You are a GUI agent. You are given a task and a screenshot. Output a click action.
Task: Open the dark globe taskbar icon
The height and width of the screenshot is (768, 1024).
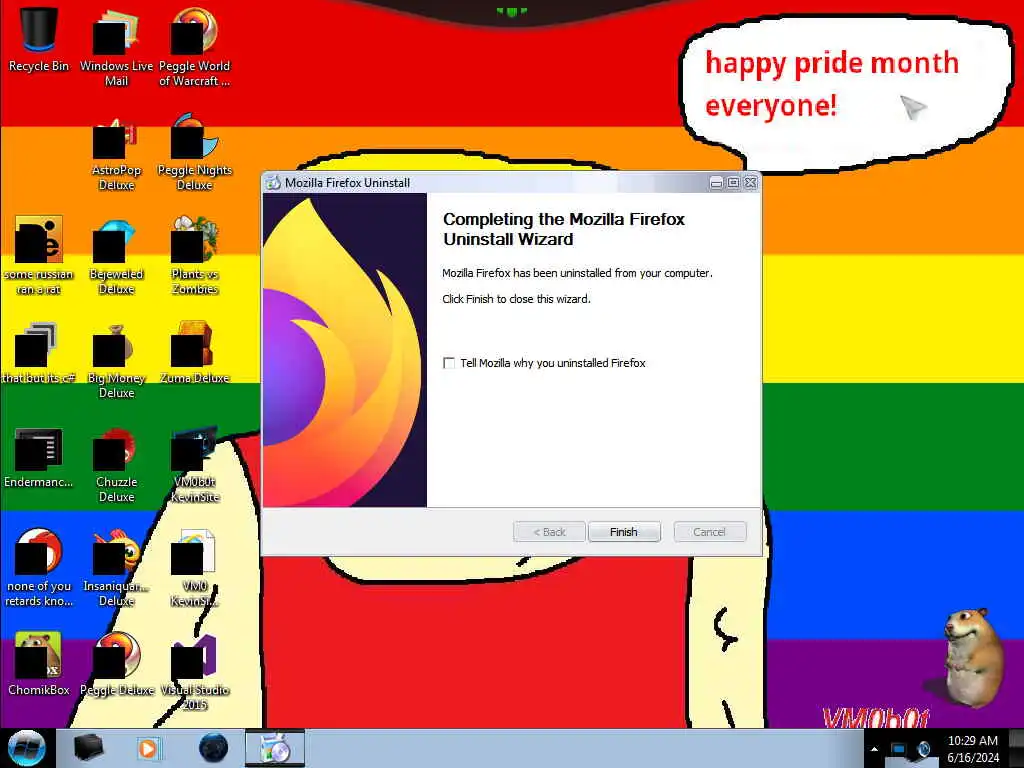pos(213,748)
